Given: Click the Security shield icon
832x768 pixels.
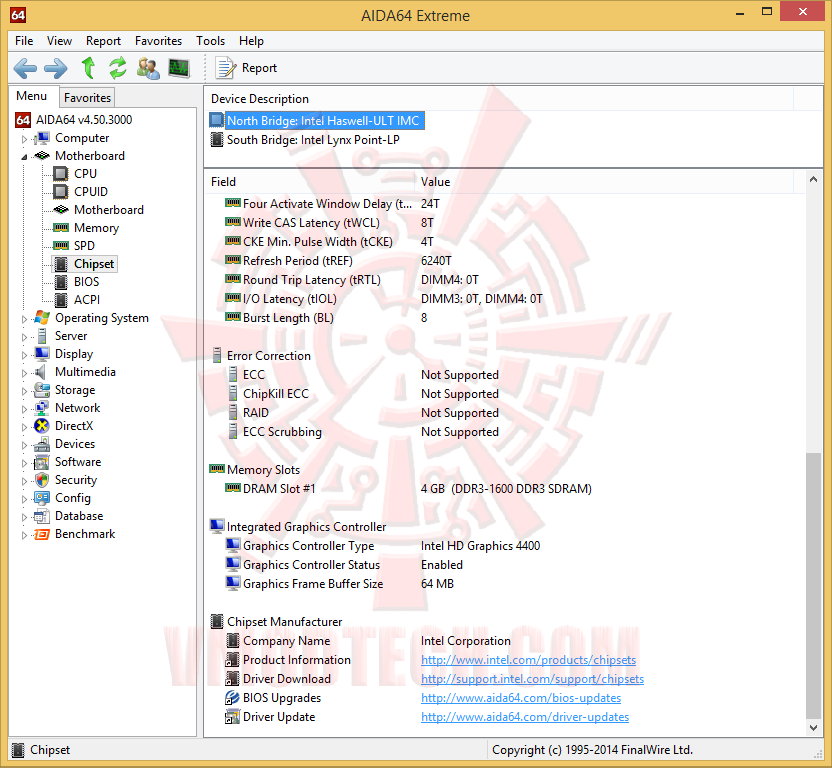Looking at the screenshot, I should pos(41,480).
